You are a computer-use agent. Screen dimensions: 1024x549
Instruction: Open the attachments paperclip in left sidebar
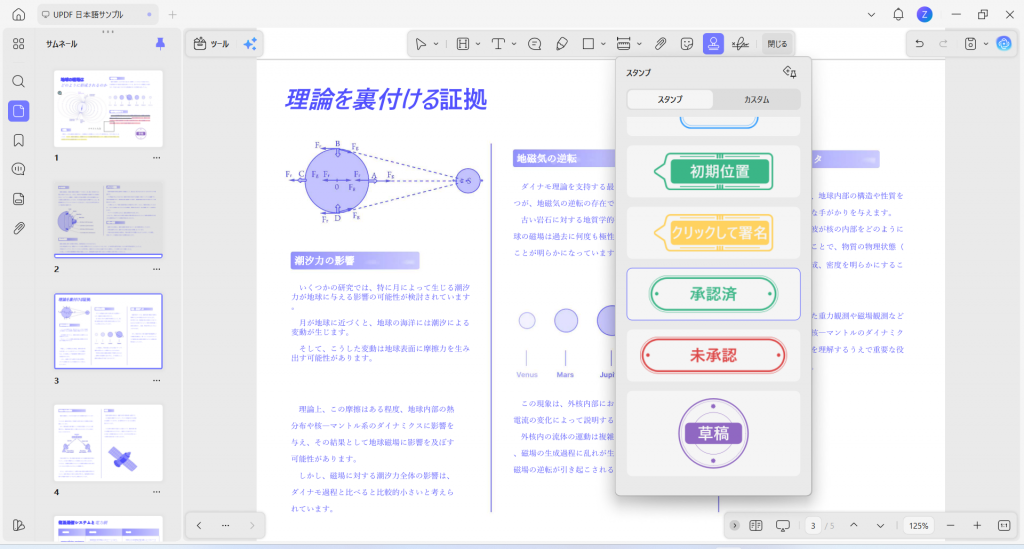18,228
